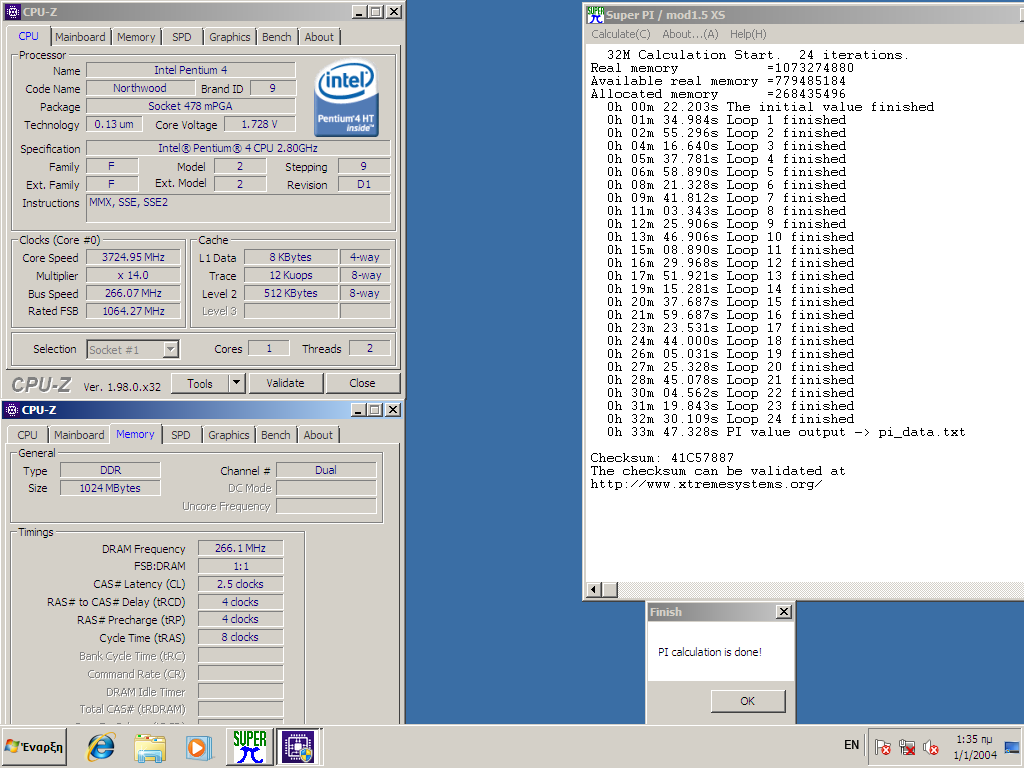Click the show desktop tray icon

(x=1012, y=747)
